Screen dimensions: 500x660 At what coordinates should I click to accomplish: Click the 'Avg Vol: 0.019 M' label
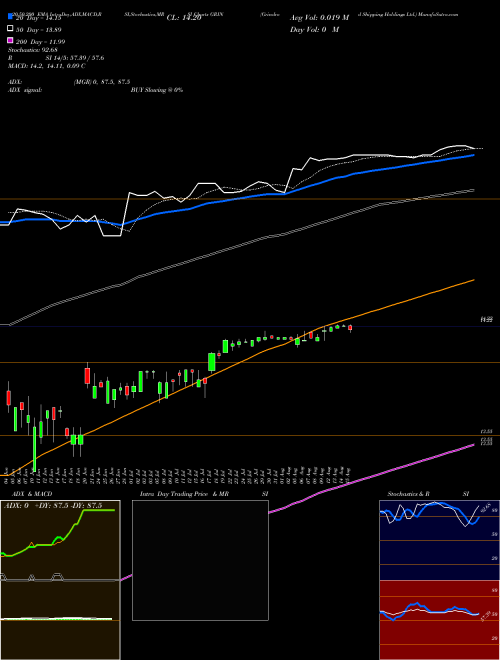pyautogui.click(x=319, y=18)
